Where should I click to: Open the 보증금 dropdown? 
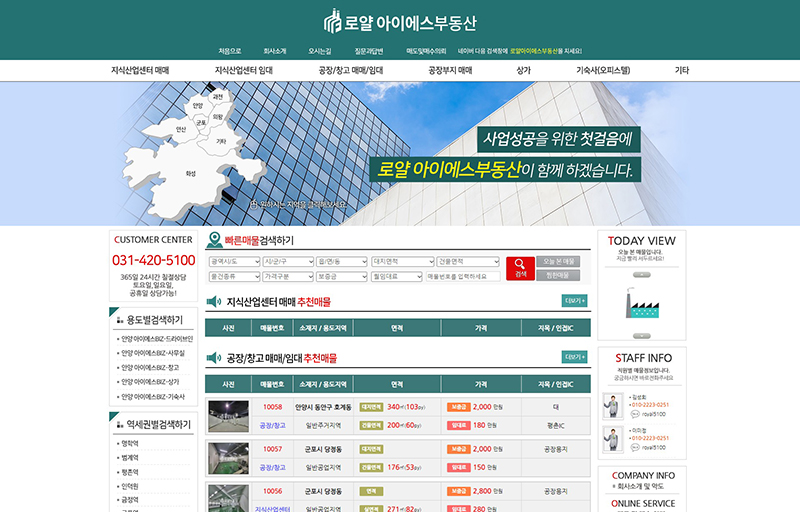pos(342,276)
